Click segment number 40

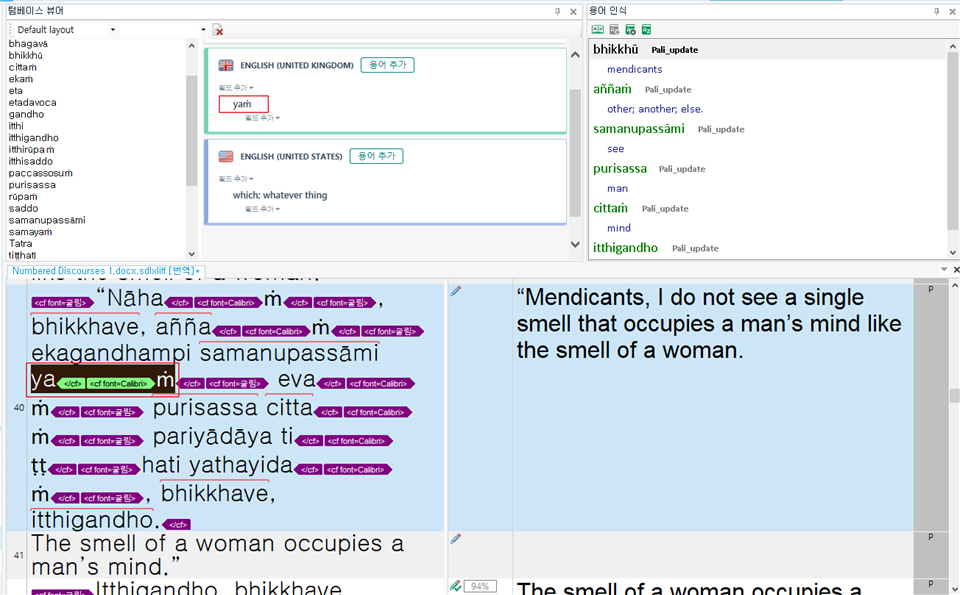pos(18,408)
